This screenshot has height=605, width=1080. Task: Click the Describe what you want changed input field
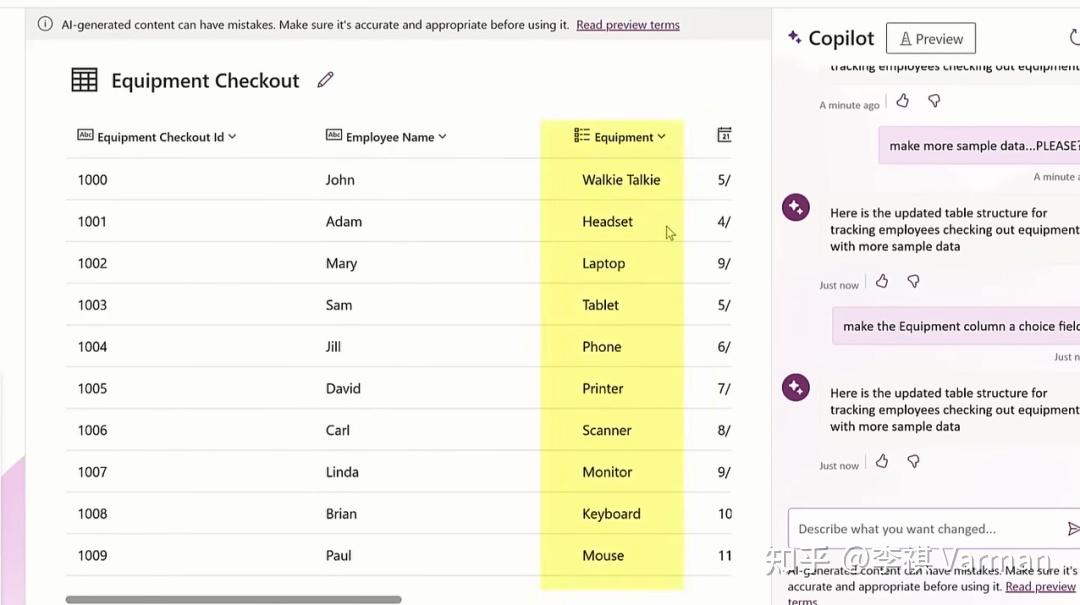coord(910,528)
